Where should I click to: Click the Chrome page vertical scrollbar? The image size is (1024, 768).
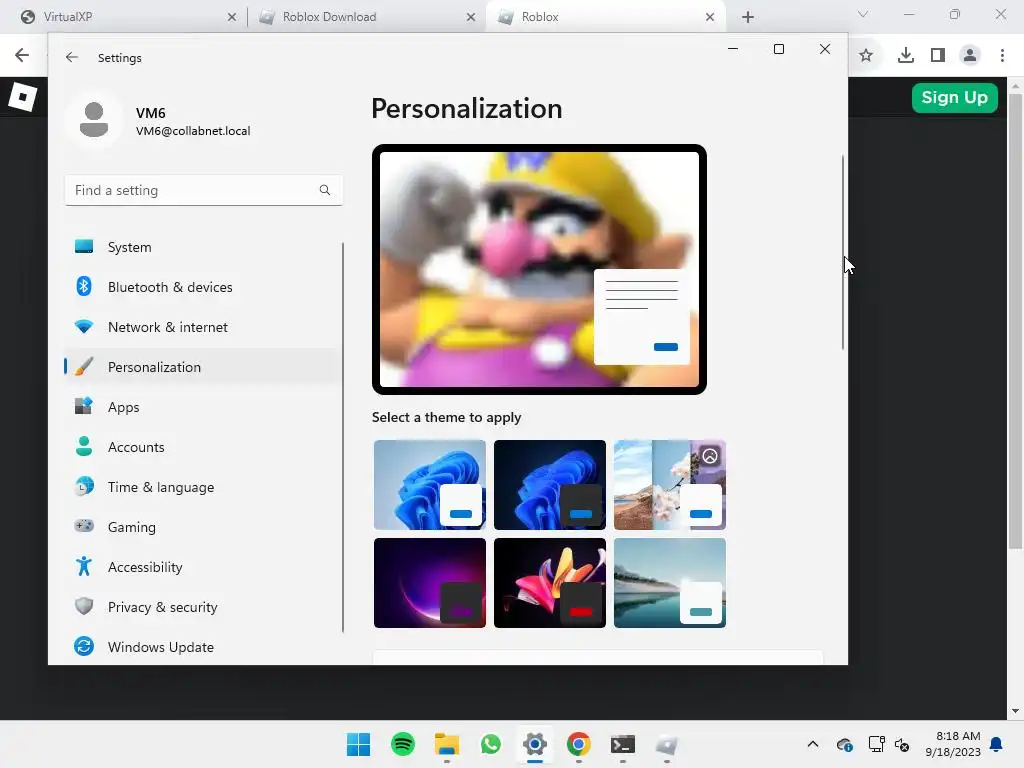click(x=1015, y=320)
